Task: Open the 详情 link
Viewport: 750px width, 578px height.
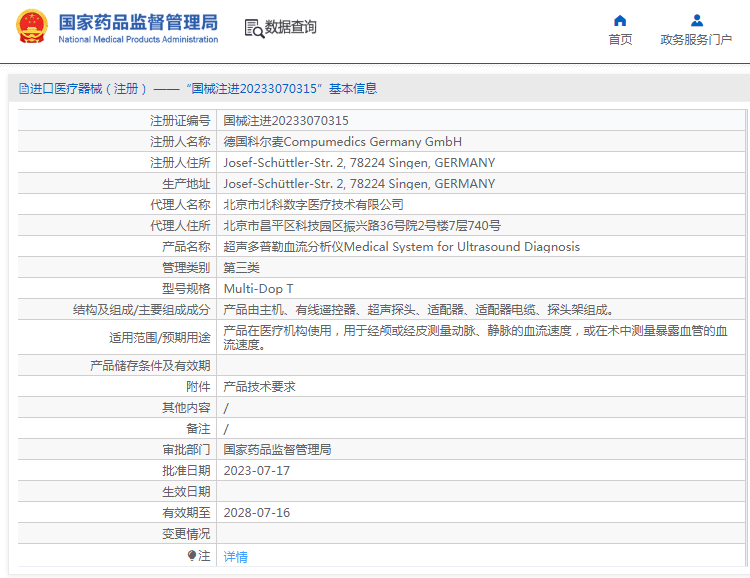Action: click(x=235, y=556)
